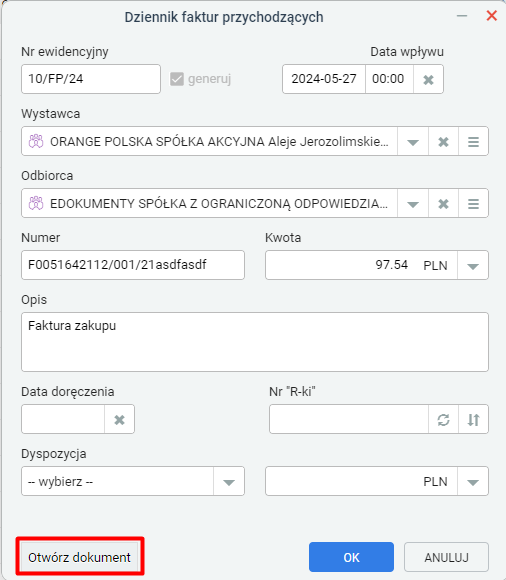This screenshot has height=580, width=506.
Task: Clear the Odbiorca contact selection
Action: pos(443,203)
